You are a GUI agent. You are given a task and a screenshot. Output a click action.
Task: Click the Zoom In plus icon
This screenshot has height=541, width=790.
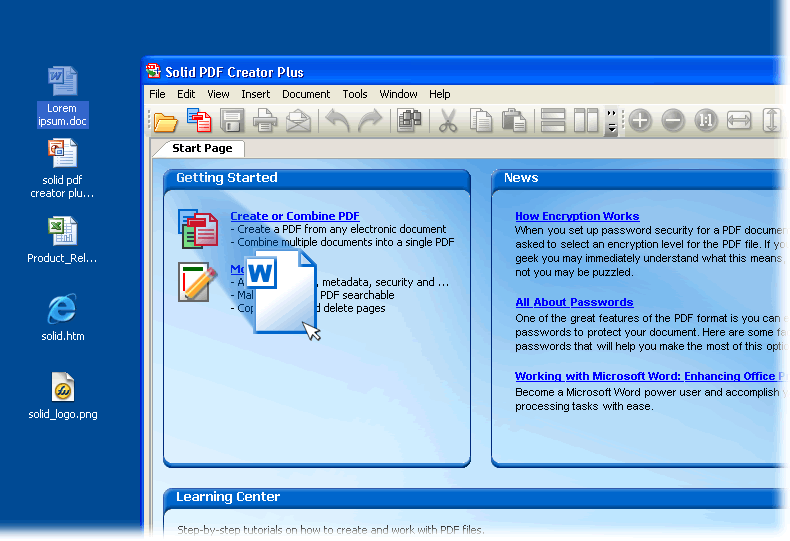click(640, 121)
